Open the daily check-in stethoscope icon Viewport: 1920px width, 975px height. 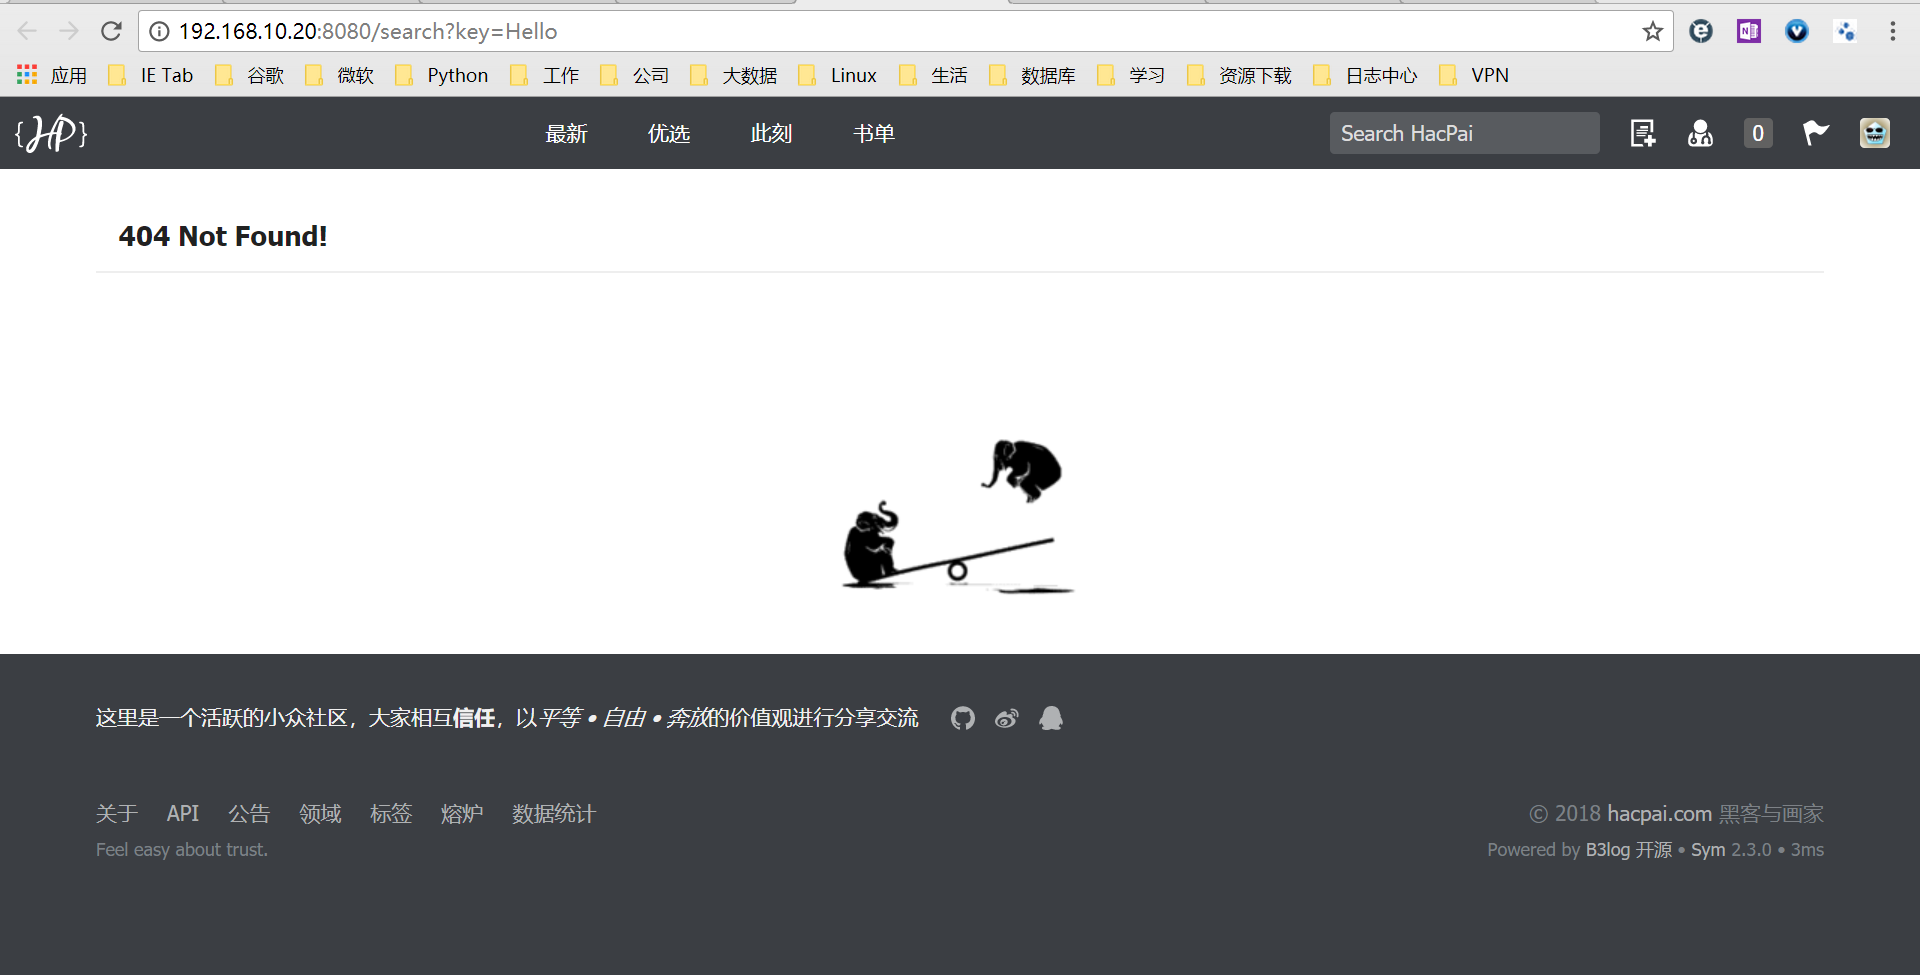(1700, 133)
